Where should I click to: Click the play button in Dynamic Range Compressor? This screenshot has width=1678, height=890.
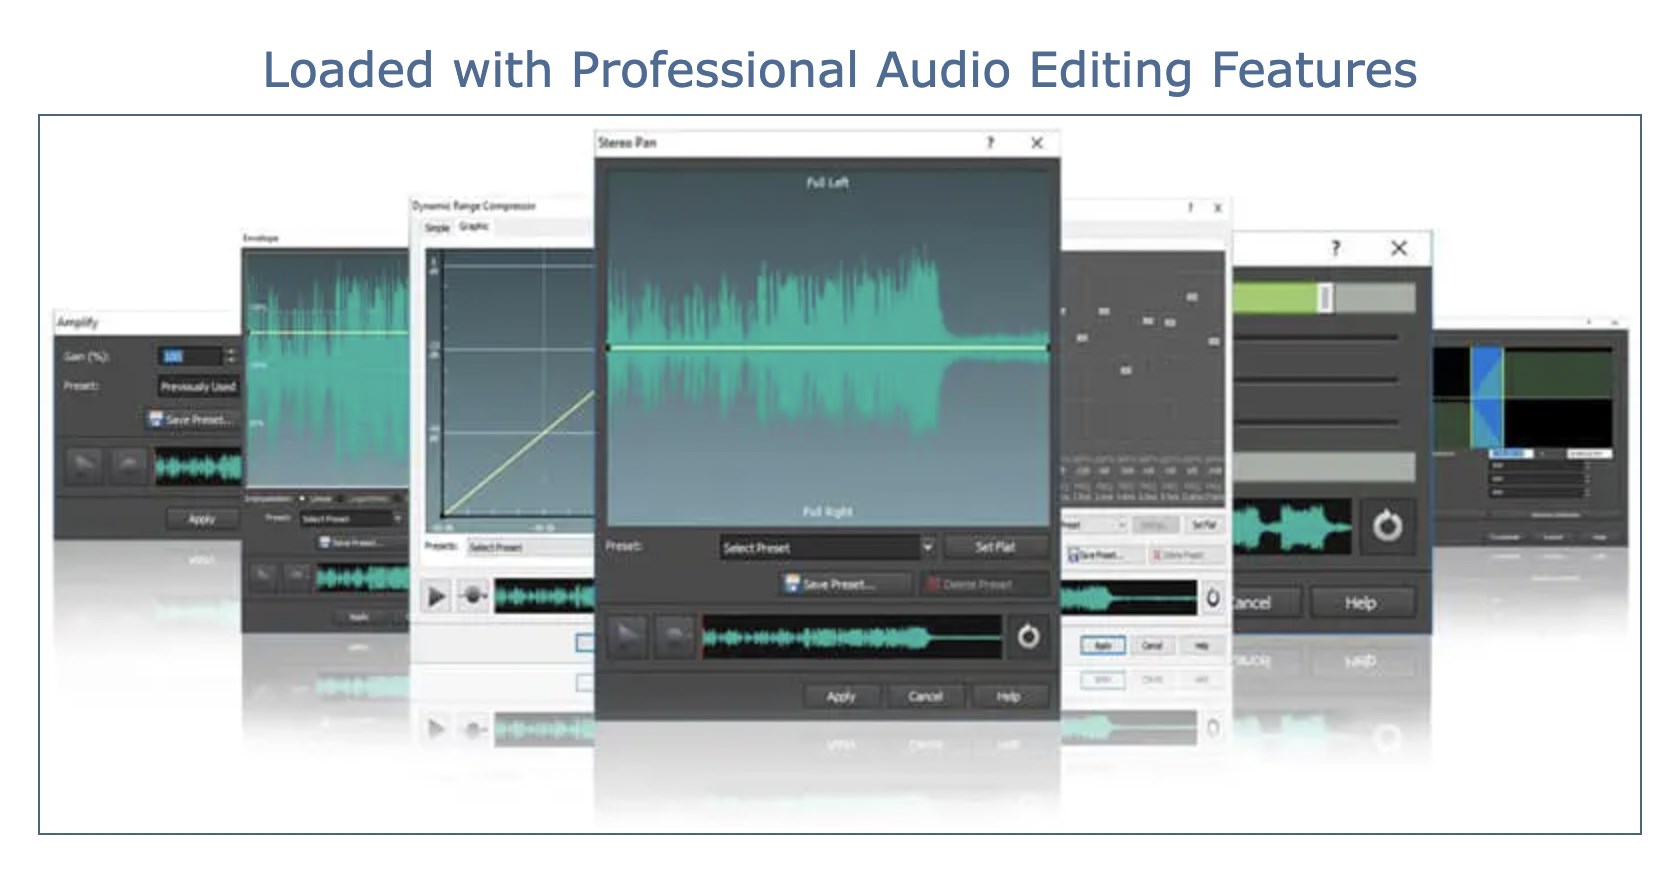click(436, 597)
